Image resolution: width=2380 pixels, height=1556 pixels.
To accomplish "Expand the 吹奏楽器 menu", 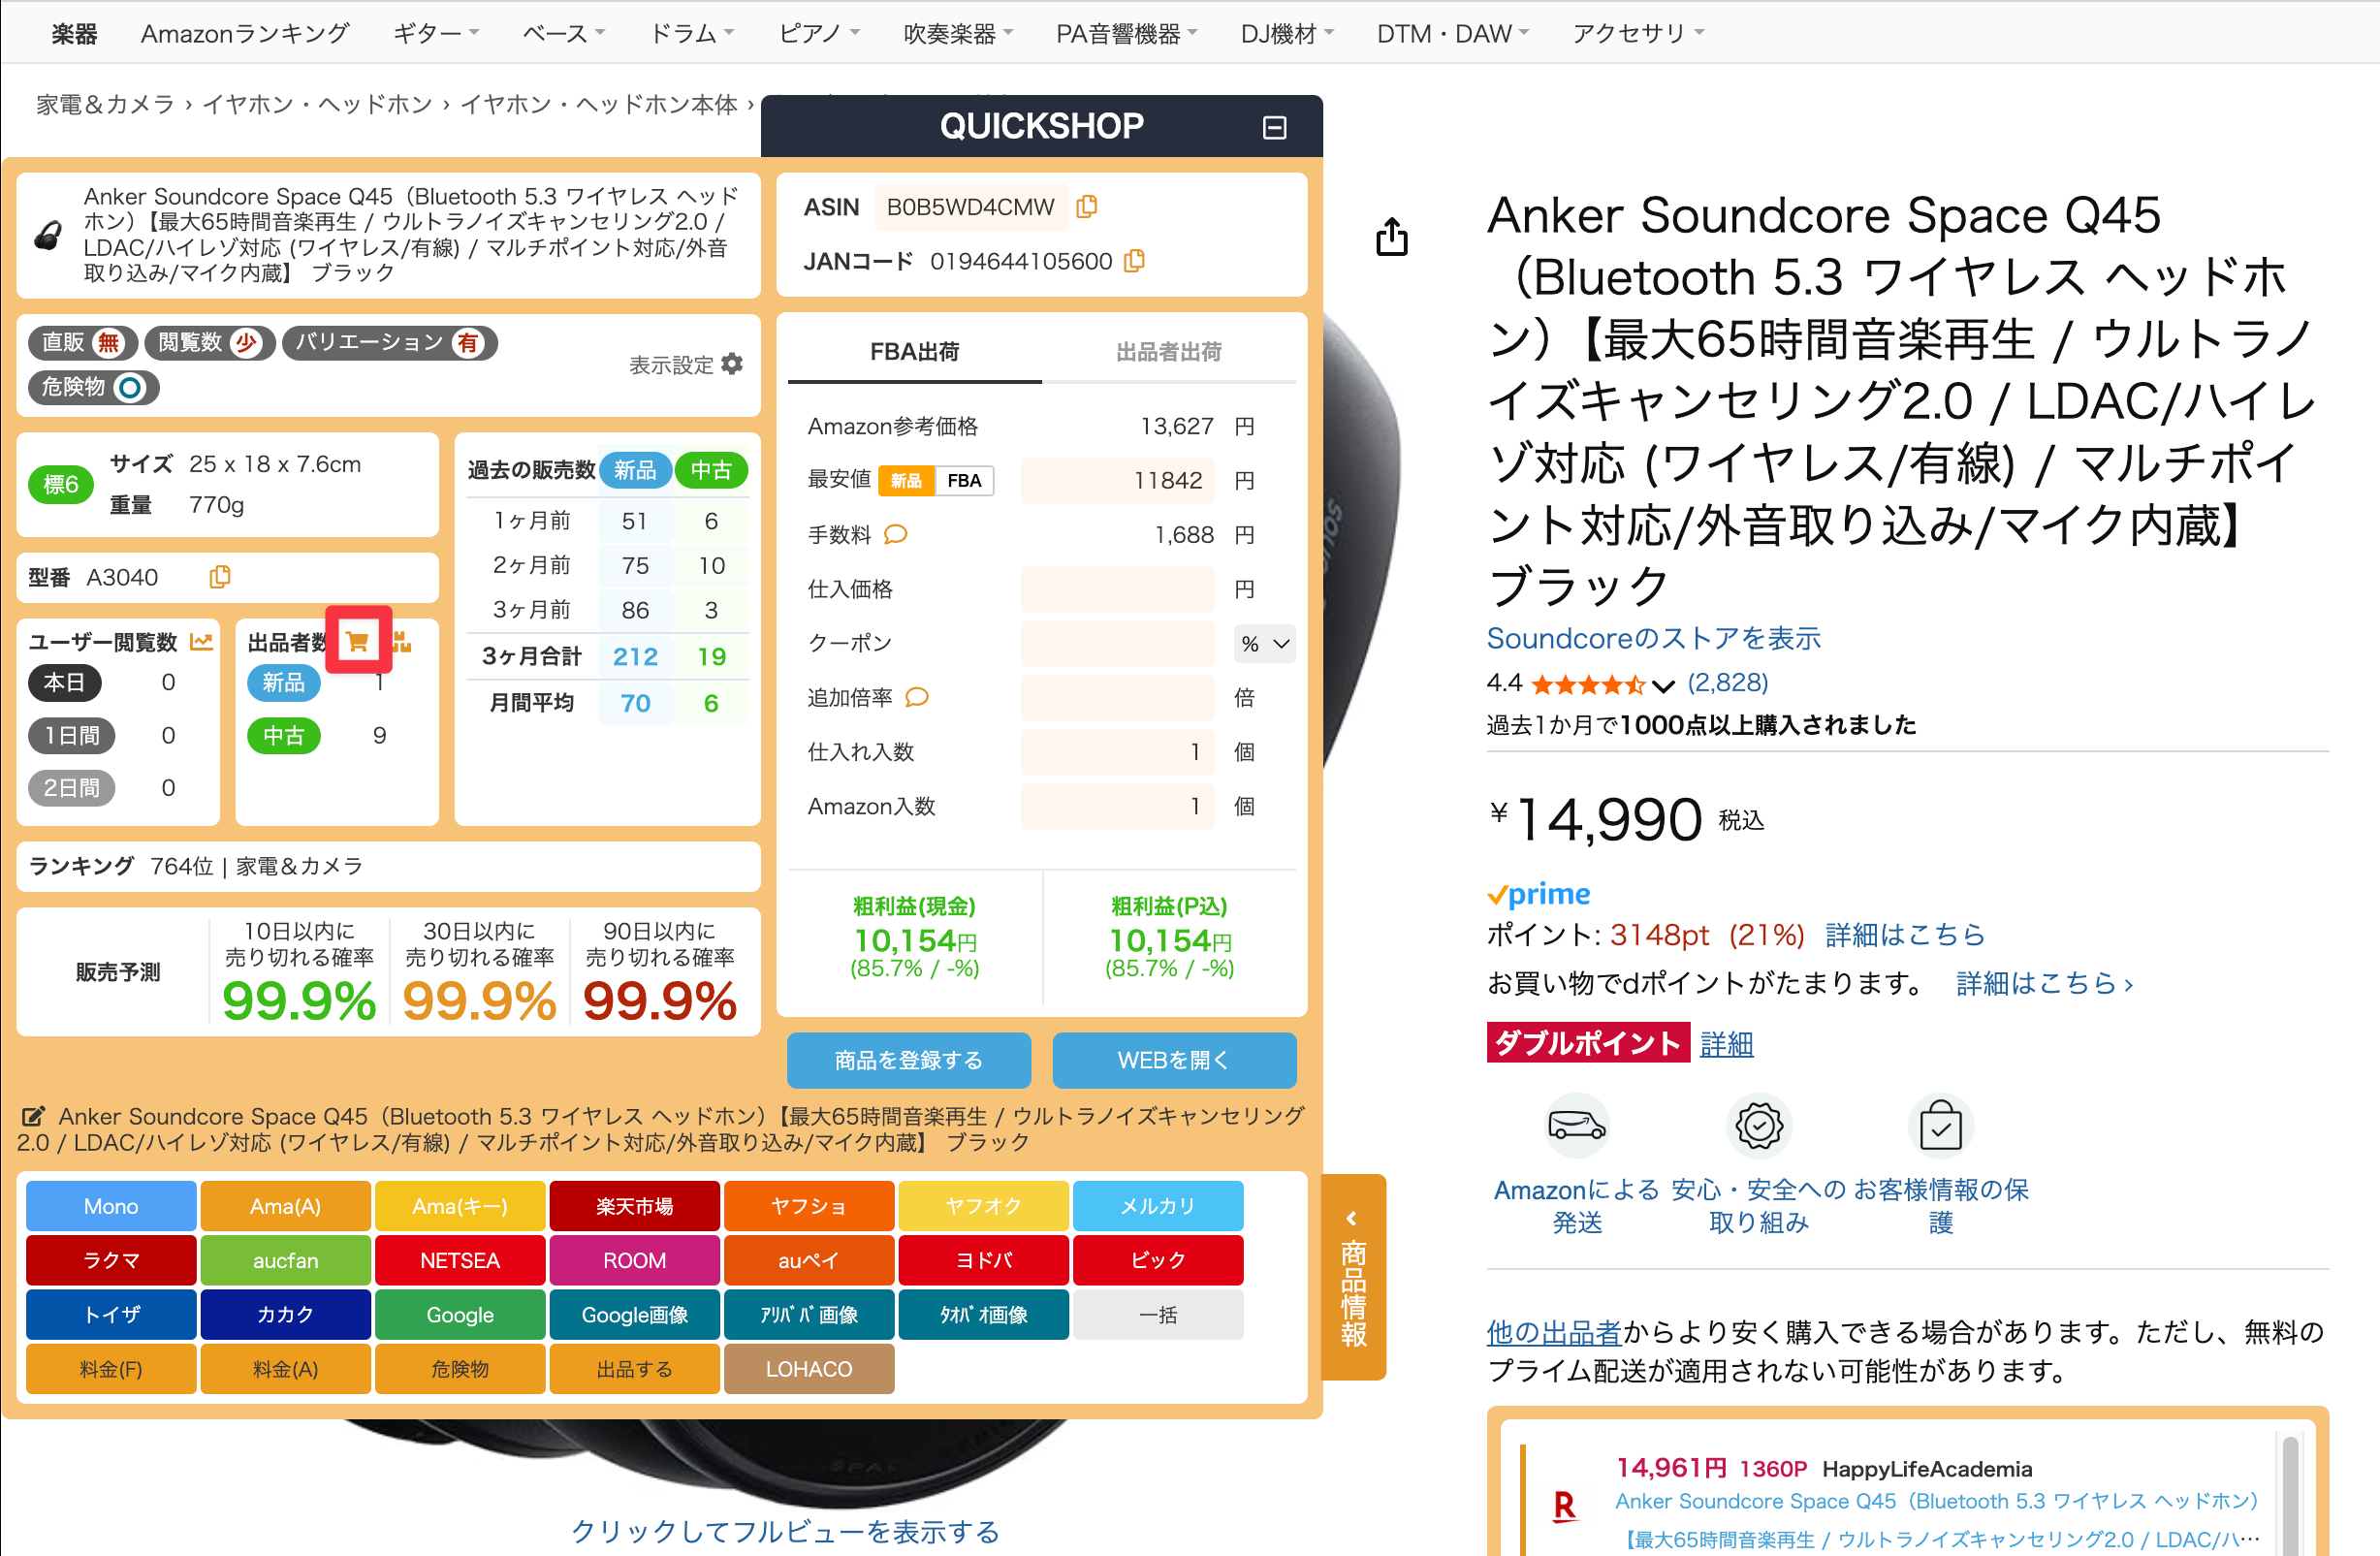I will [958, 34].
